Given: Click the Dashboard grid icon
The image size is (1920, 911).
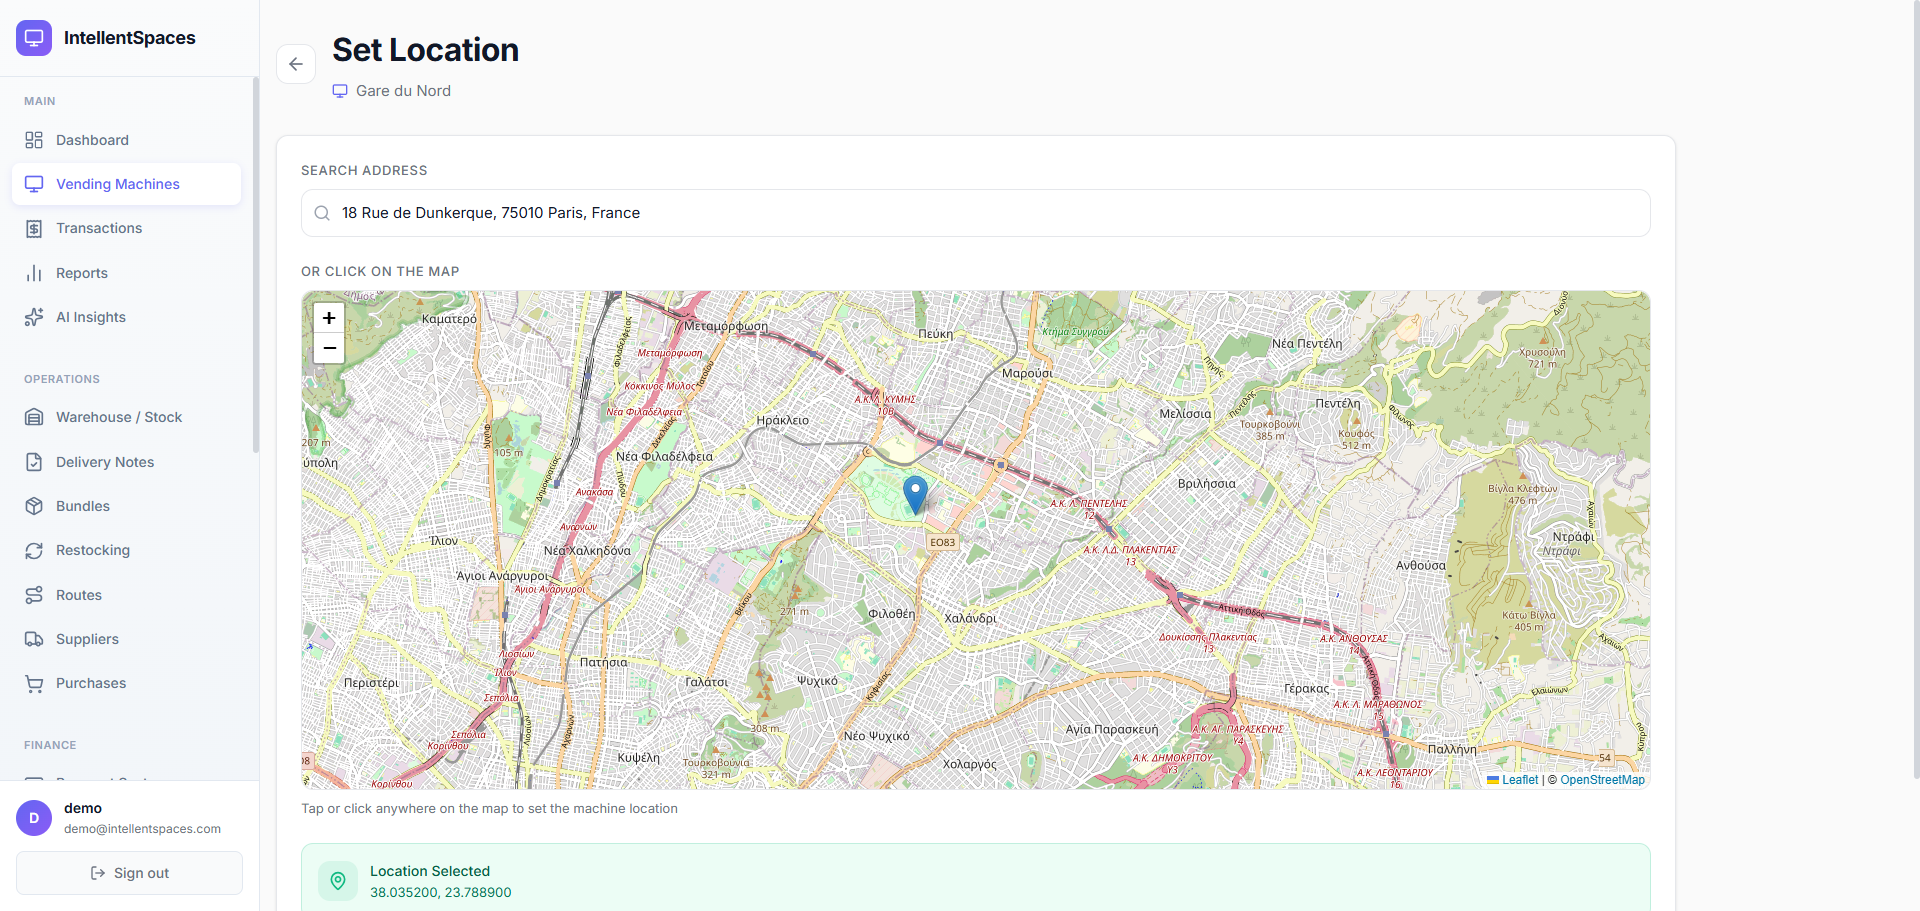Looking at the screenshot, I should tap(34, 140).
